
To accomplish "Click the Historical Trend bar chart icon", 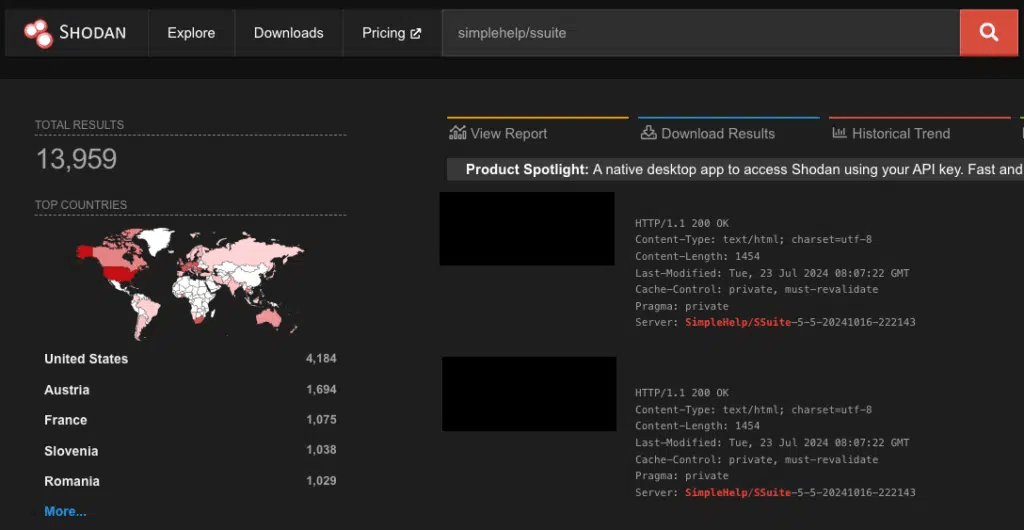I will 839,133.
